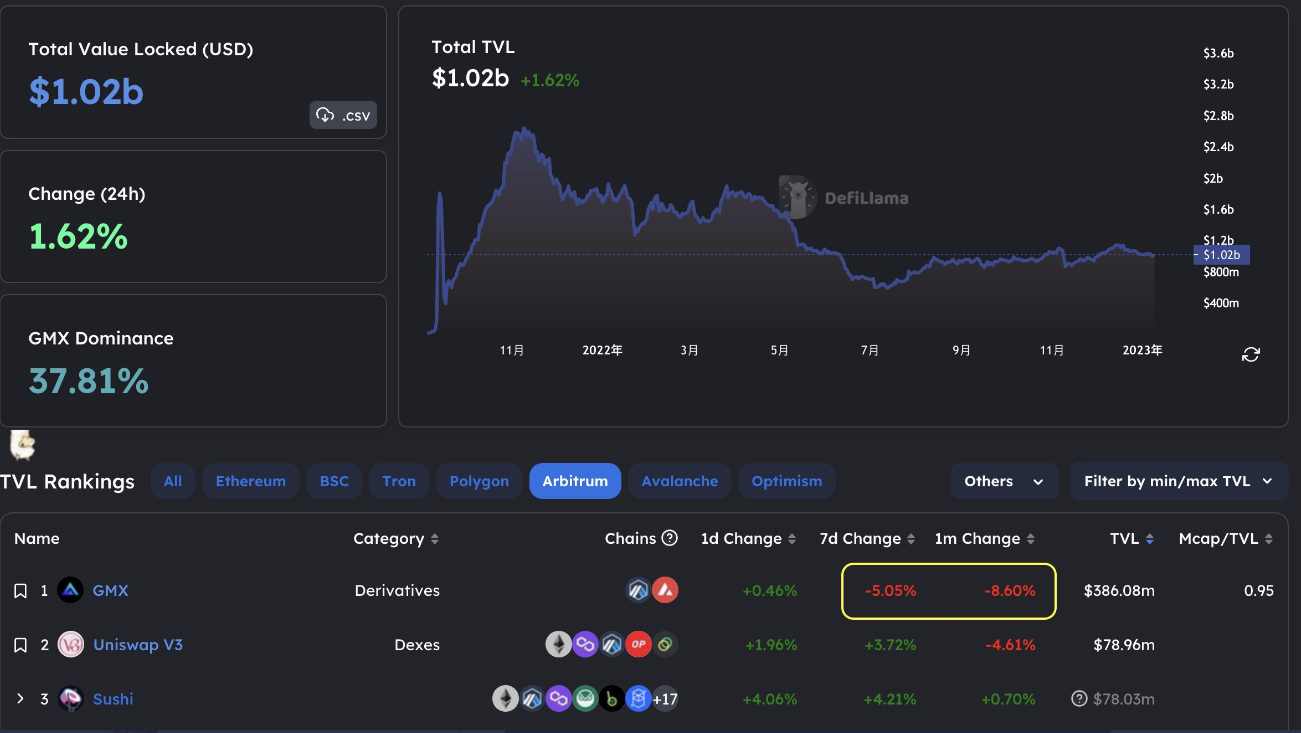Click Arbitrum chain icon in Sushi row
The image size is (1301, 733).
532,698
